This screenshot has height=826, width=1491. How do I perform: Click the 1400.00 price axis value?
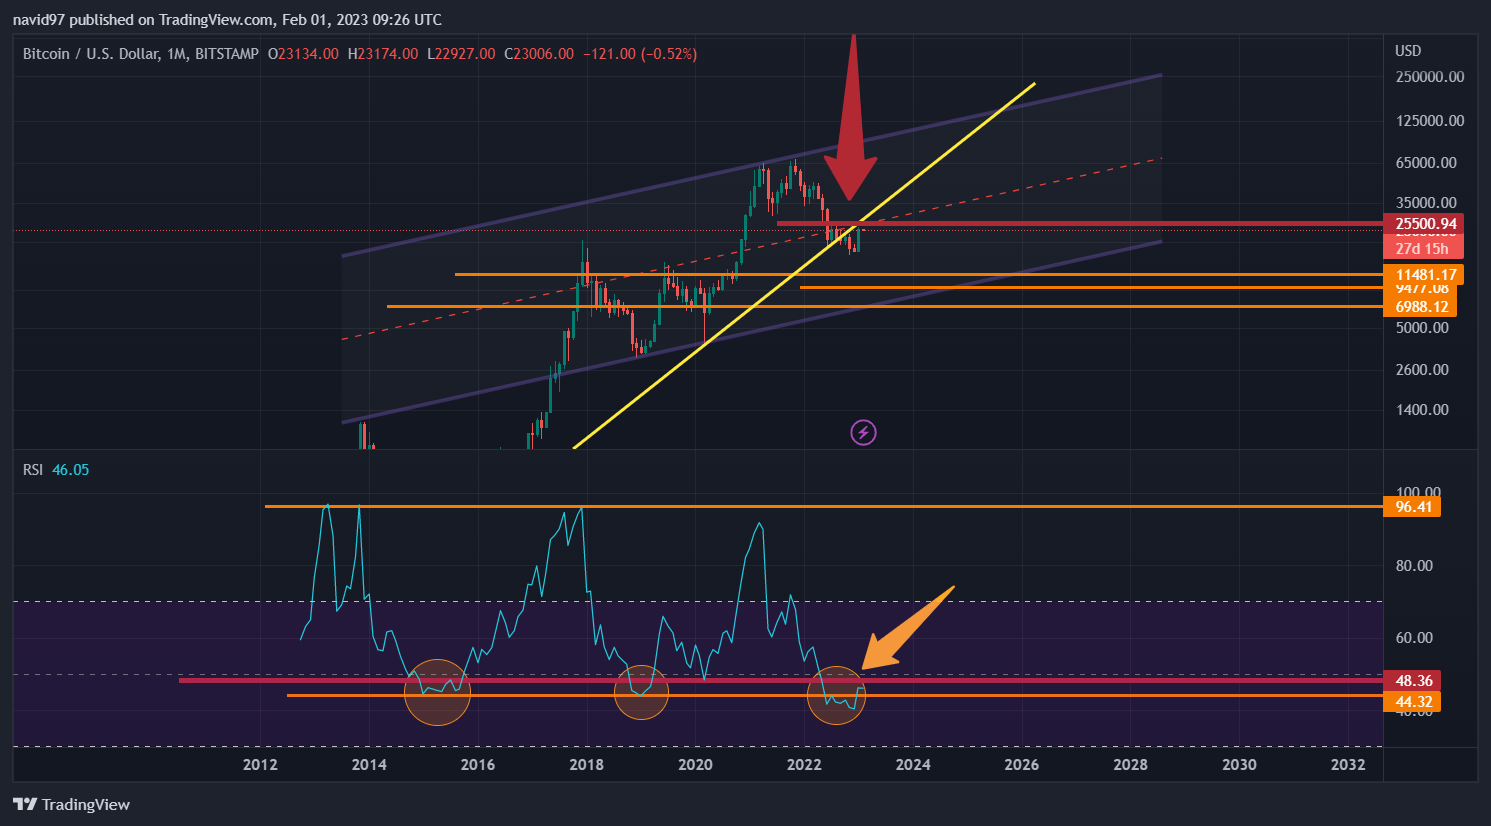click(1422, 410)
